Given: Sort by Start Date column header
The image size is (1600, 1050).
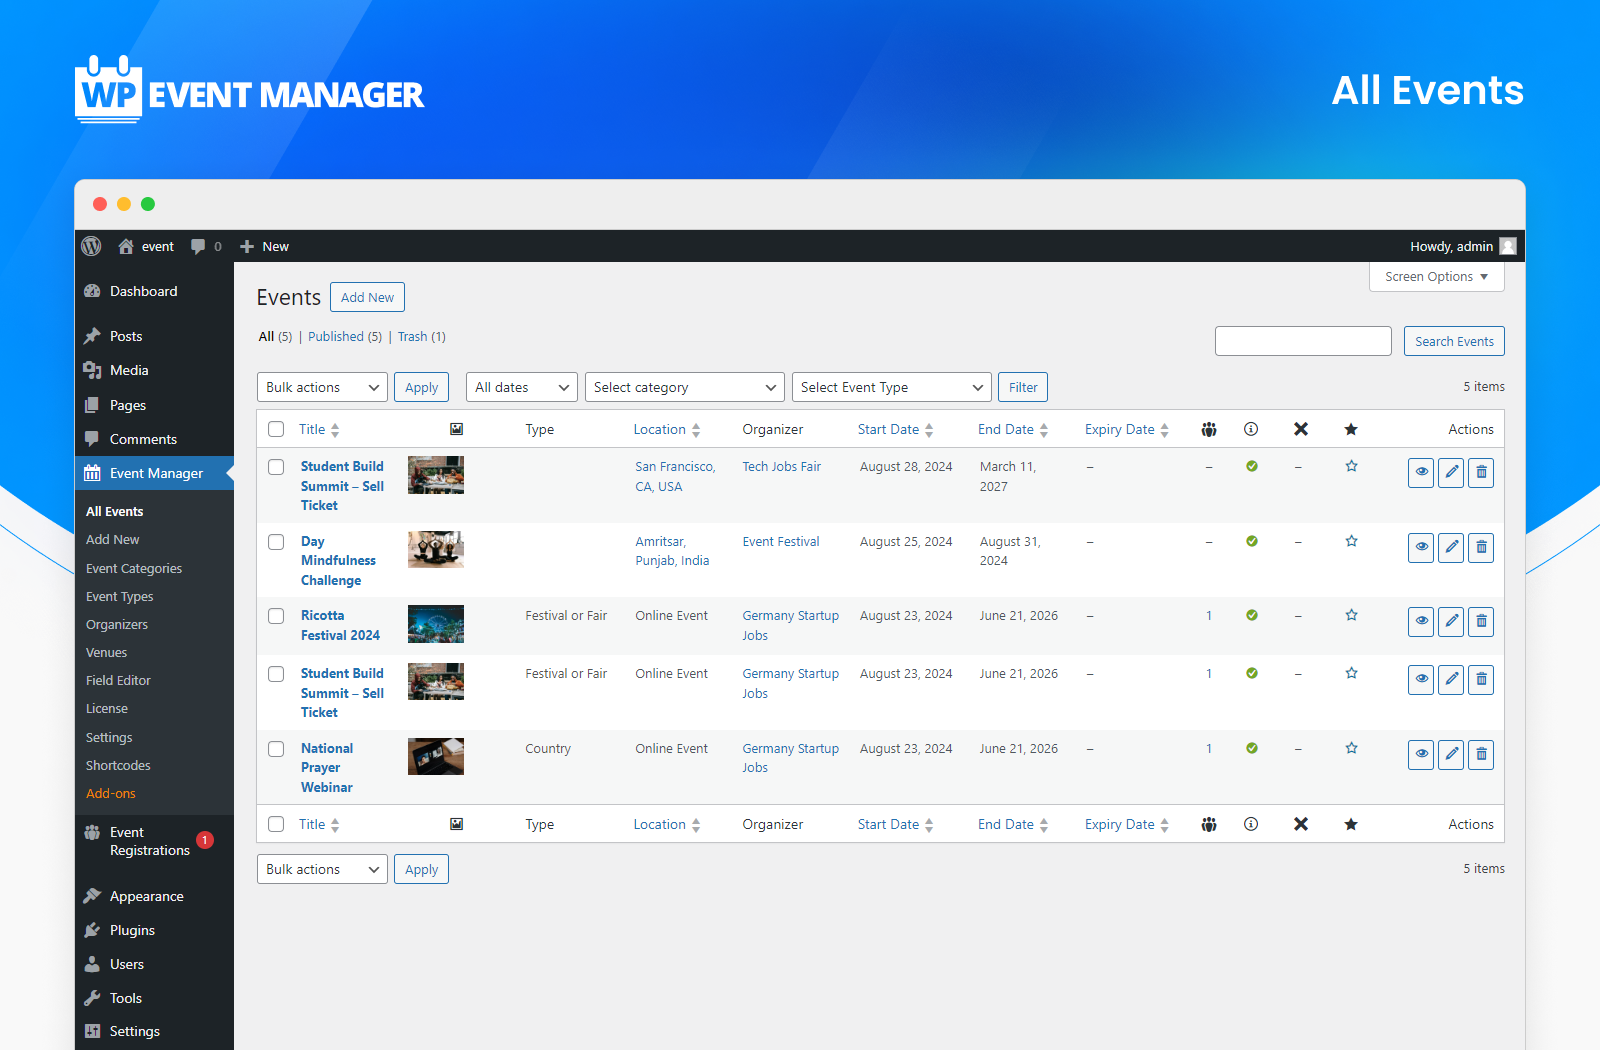Looking at the screenshot, I should tap(895, 429).
